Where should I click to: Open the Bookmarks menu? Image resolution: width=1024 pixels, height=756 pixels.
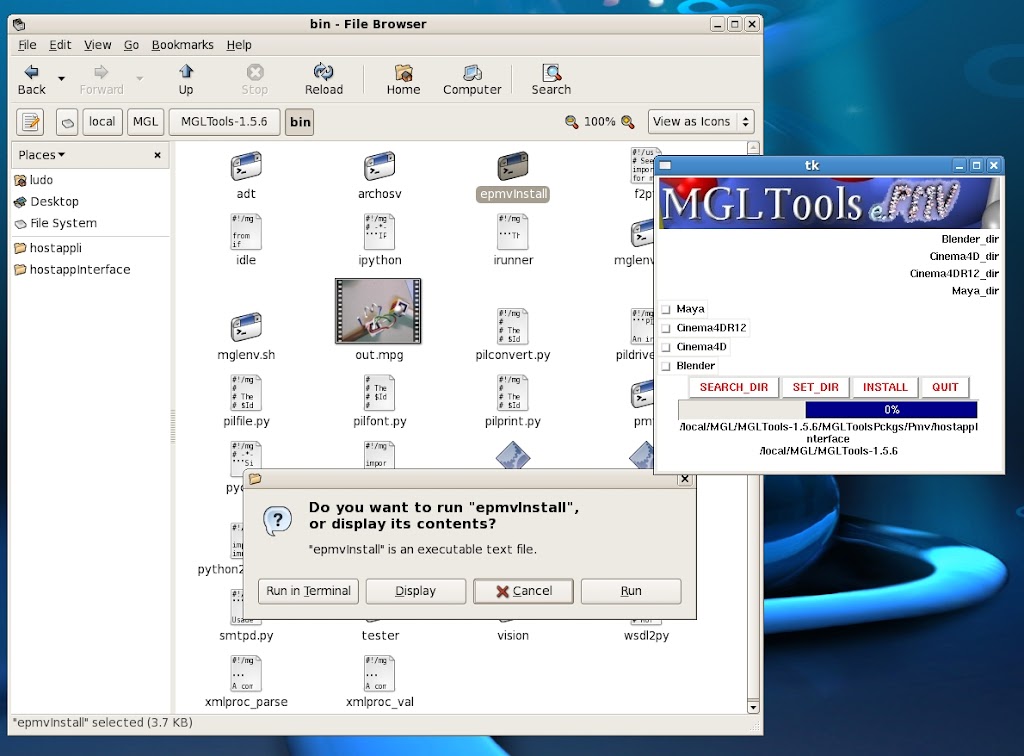[x=182, y=45]
